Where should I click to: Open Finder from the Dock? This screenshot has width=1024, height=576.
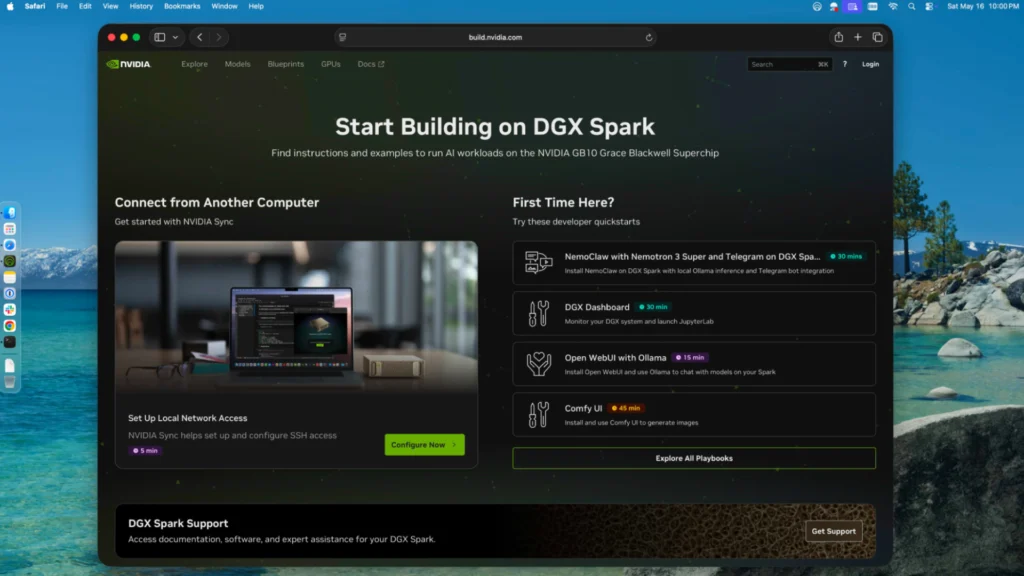coord(10,213)
